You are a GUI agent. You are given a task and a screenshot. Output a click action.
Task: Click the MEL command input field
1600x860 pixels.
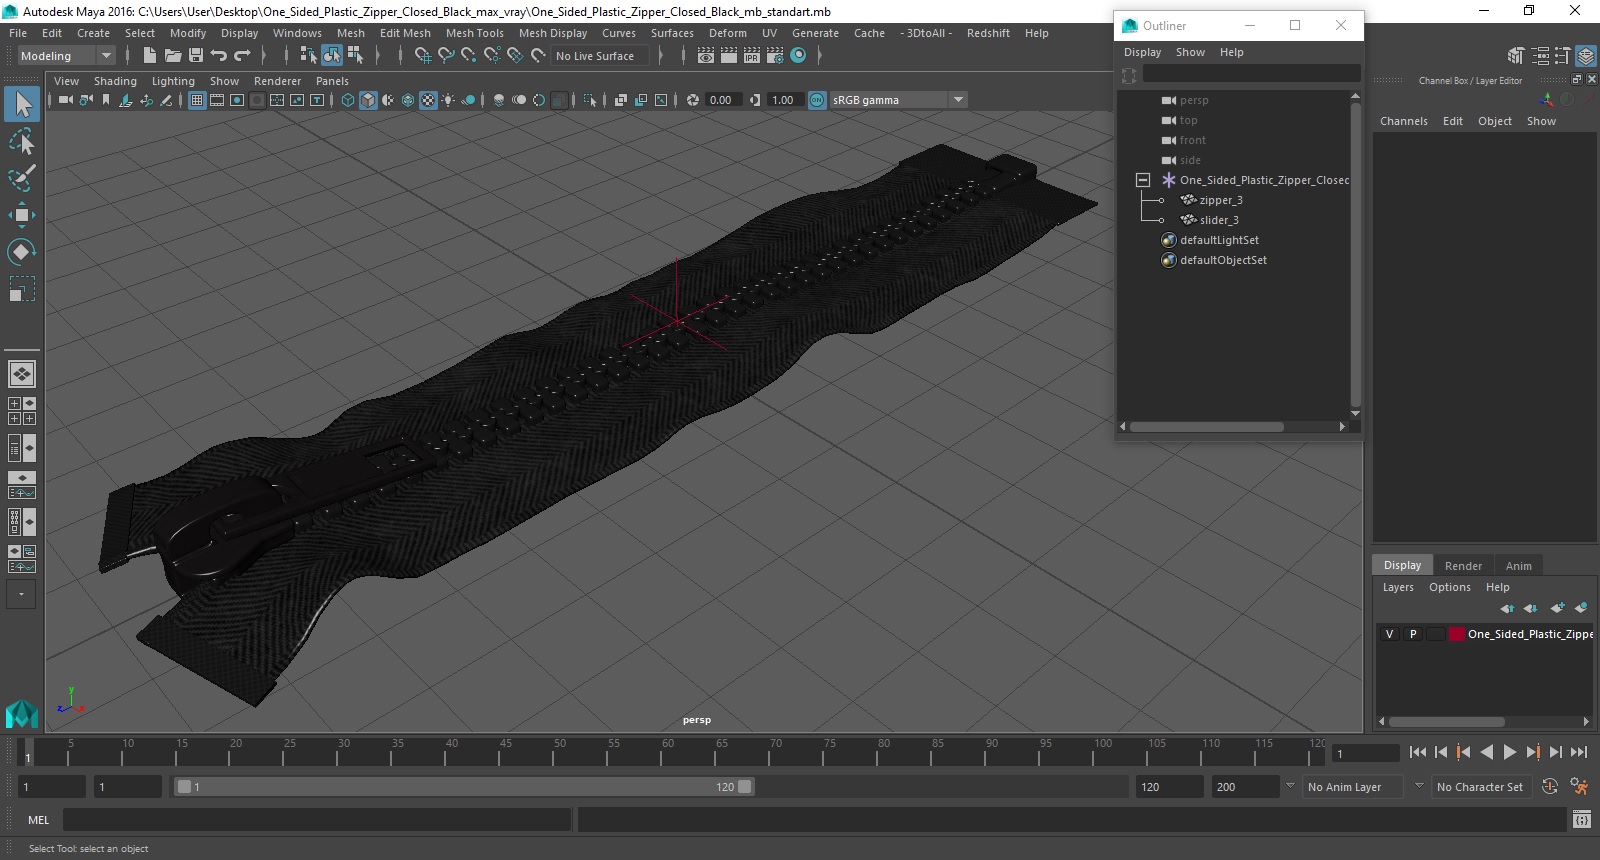(x=317, y=820)
